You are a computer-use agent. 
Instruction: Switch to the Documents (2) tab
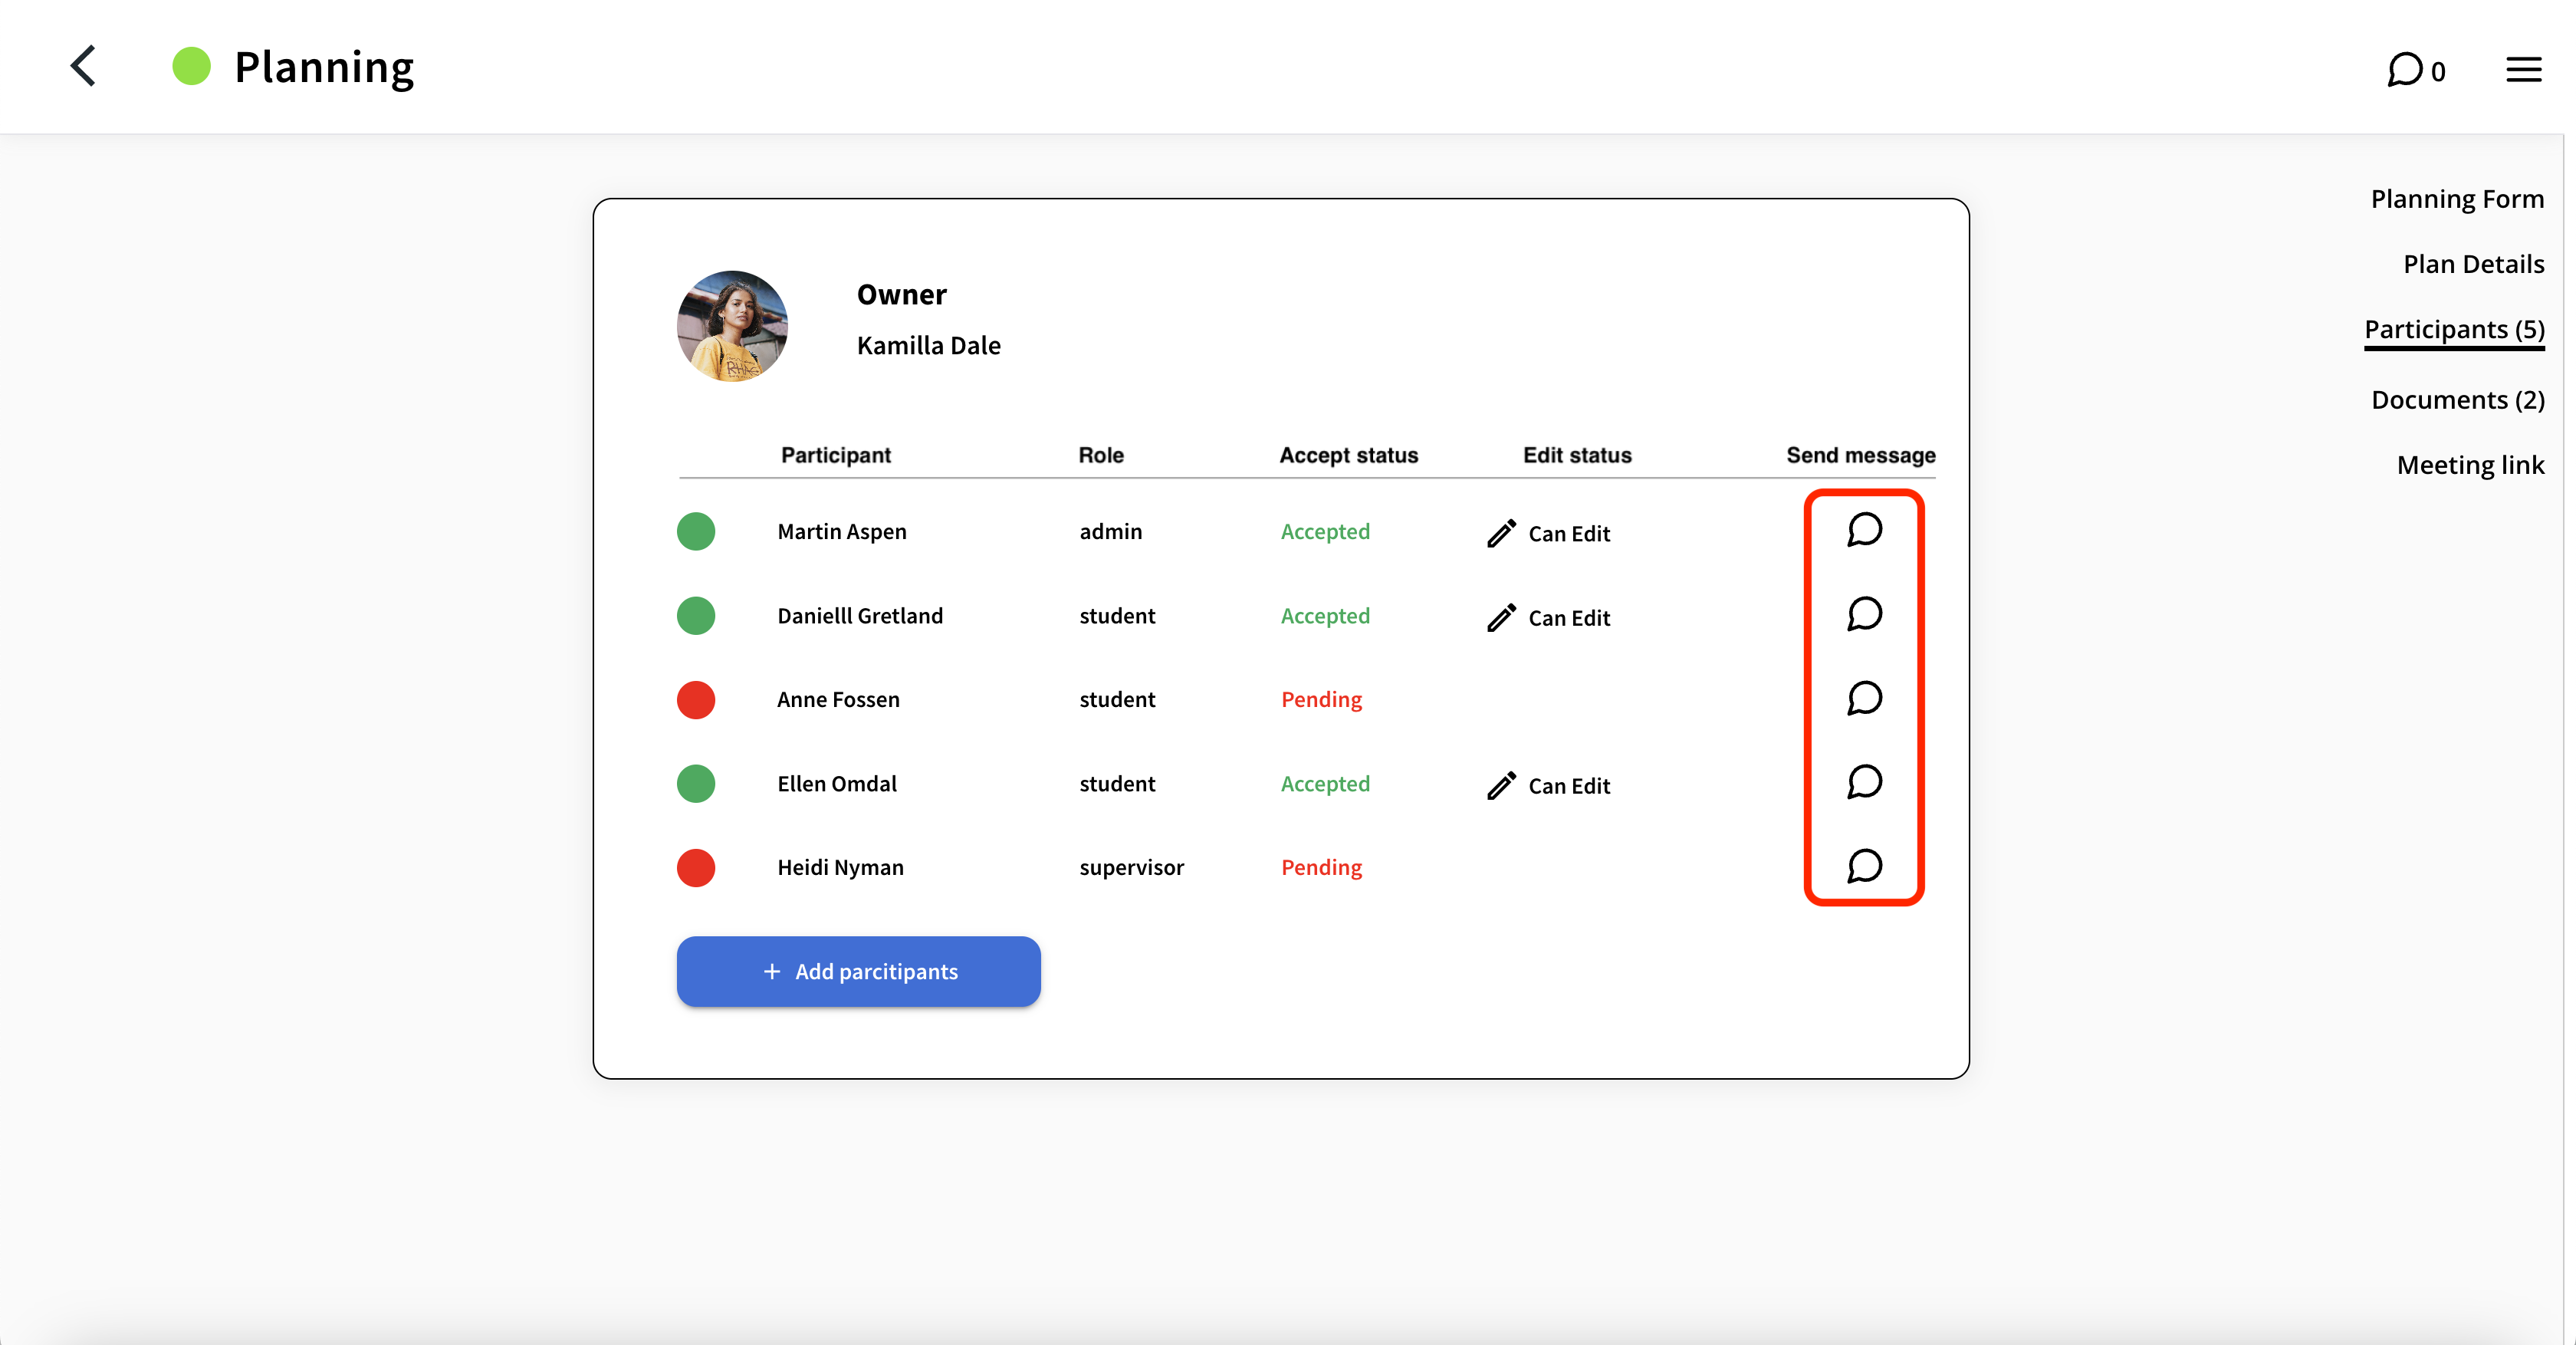2457,400
